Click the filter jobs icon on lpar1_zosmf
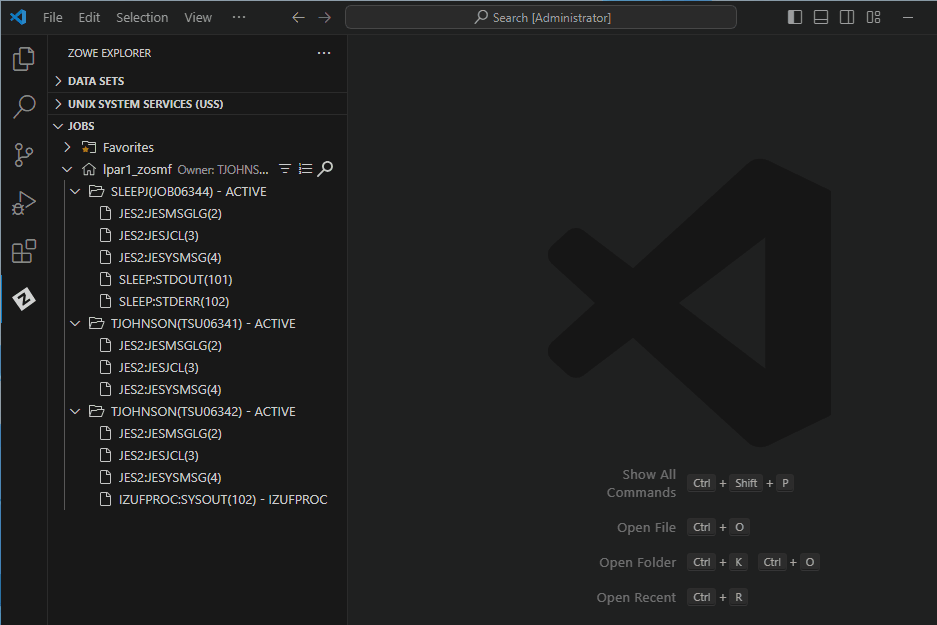Viewport: 937px width, 625px height. 285,169
